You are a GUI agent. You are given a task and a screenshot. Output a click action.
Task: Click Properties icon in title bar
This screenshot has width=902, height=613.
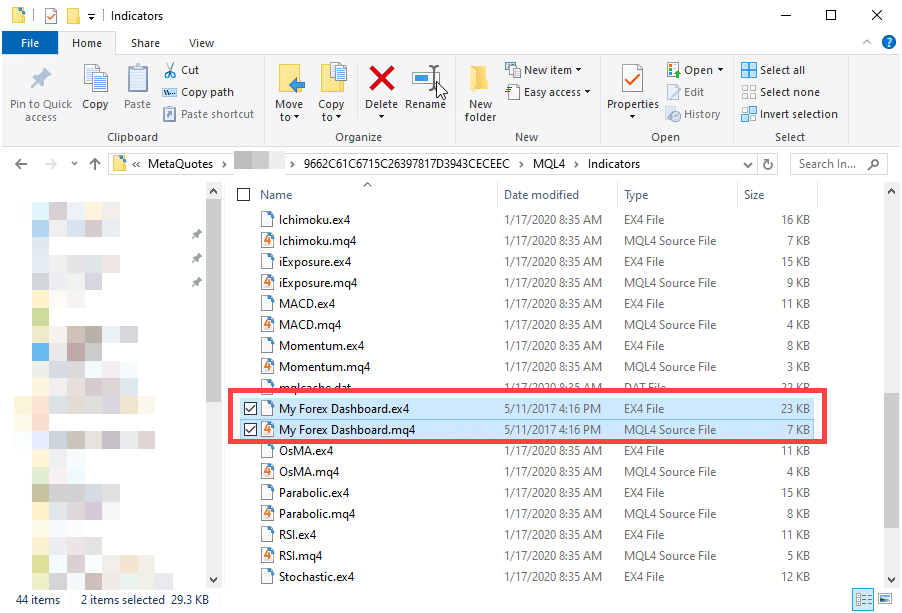point(51,16)
